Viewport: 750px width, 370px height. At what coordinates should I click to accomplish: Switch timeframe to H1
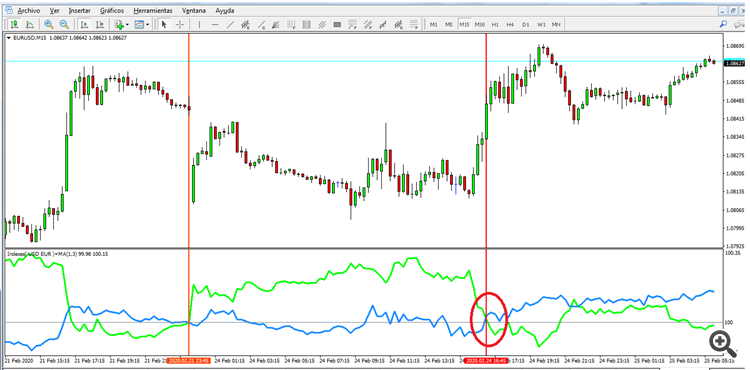(x=495, y=24)
